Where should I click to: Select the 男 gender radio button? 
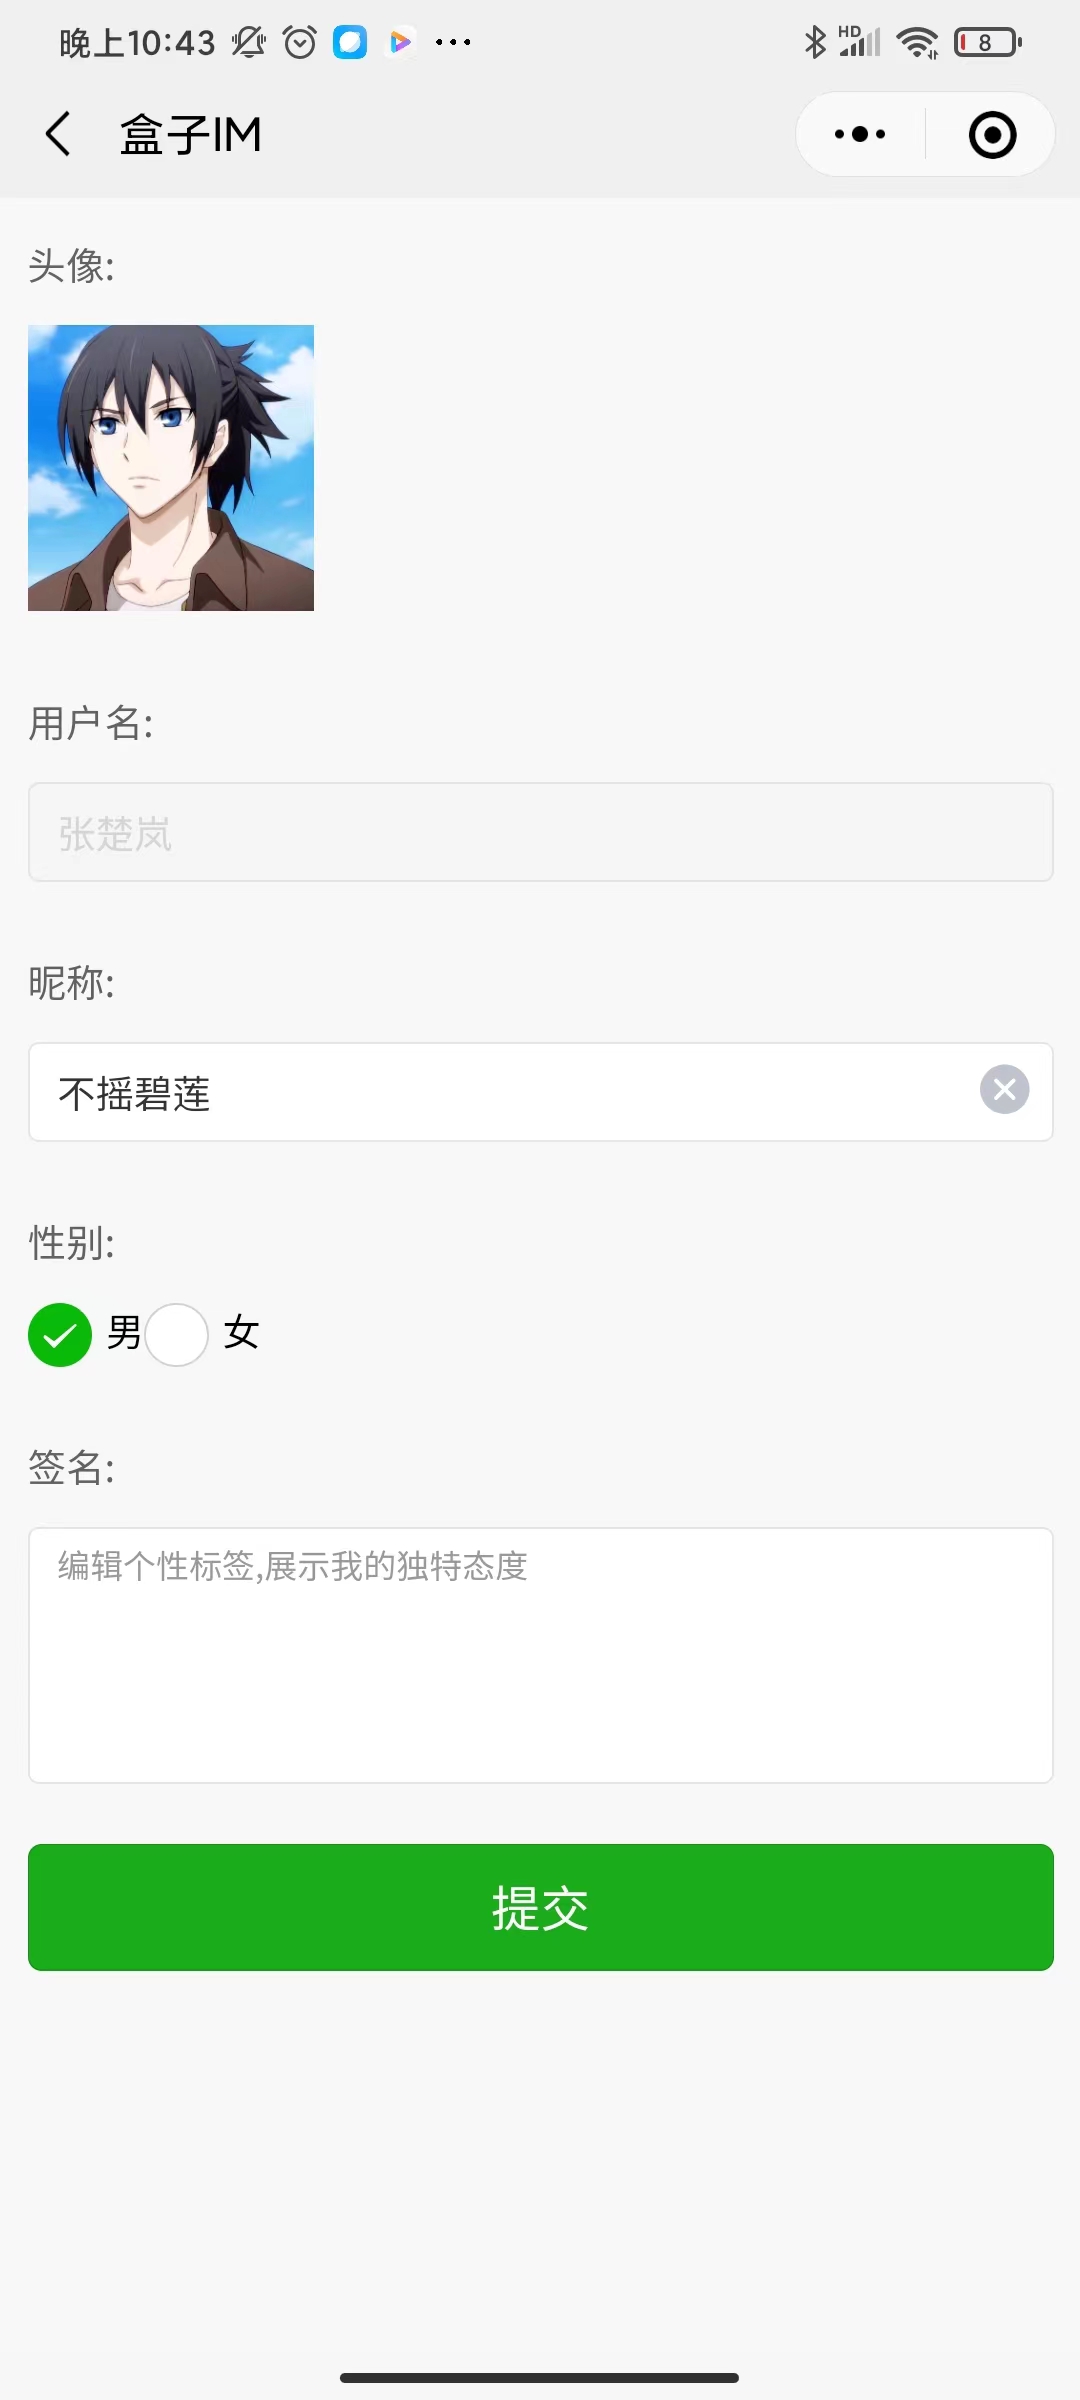(x=60, y=1335)
